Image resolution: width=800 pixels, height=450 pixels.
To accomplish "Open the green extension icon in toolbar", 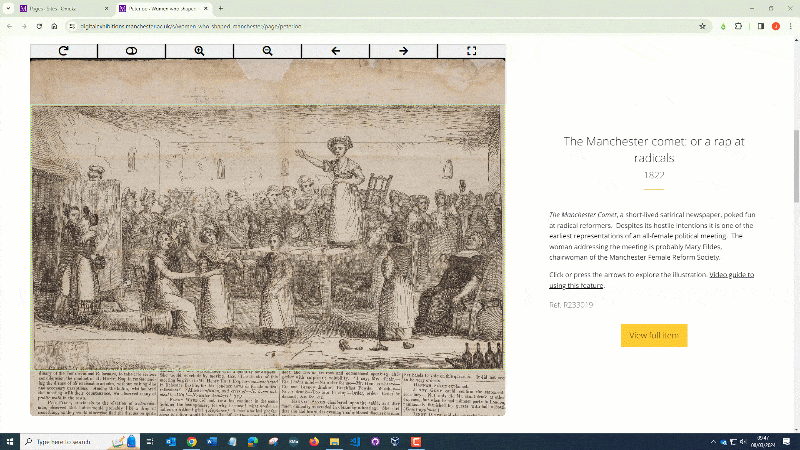I will point(723,26).
